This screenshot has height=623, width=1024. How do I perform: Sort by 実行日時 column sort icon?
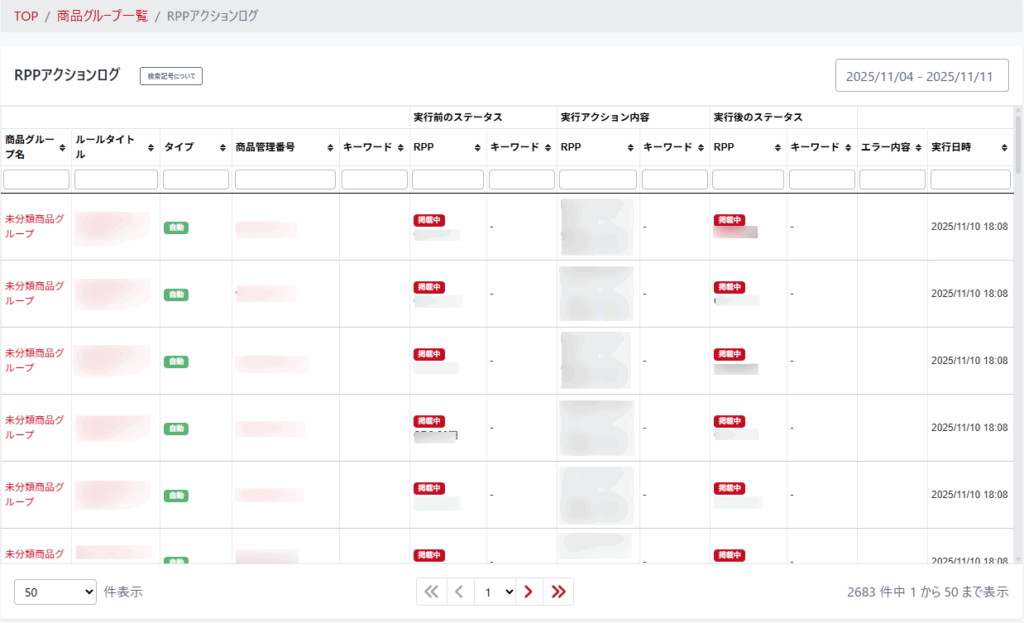point(1007,147)
